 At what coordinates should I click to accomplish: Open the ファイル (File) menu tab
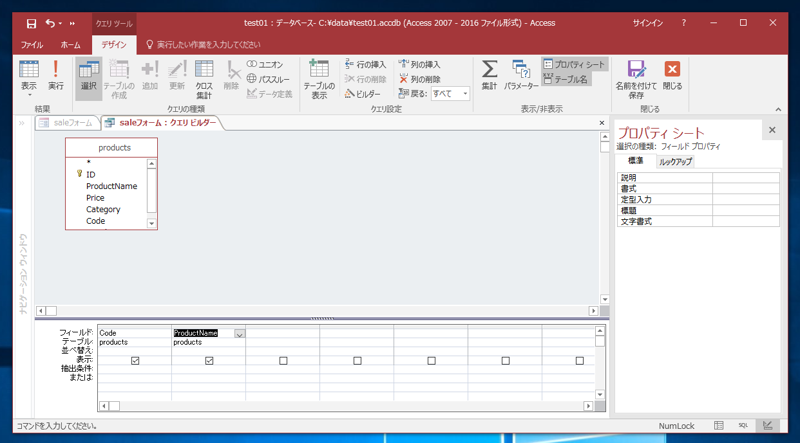[x=32, y=45]
